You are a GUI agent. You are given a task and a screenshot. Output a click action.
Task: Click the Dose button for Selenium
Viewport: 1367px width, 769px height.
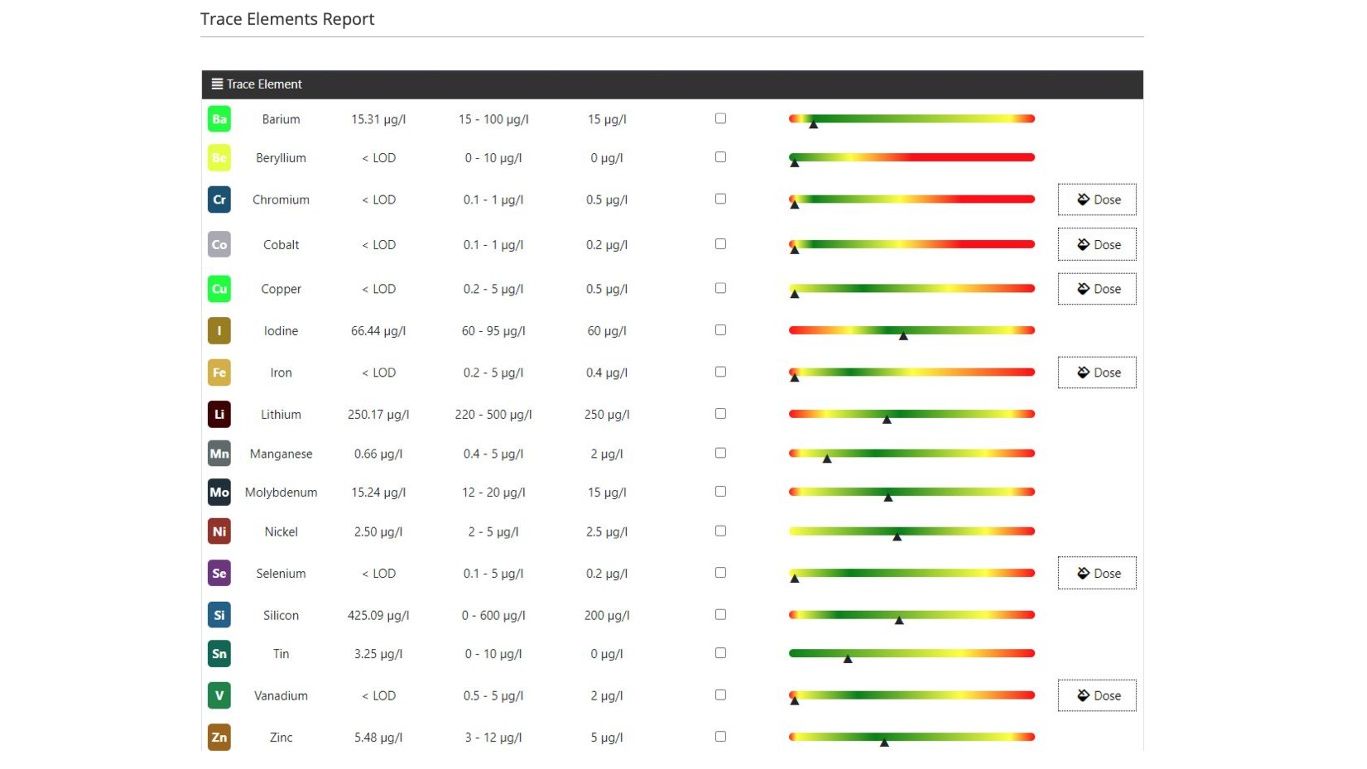point(1097,573)
